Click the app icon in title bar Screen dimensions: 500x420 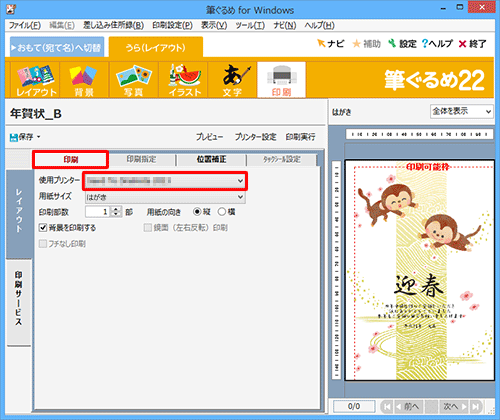(11, 9)
